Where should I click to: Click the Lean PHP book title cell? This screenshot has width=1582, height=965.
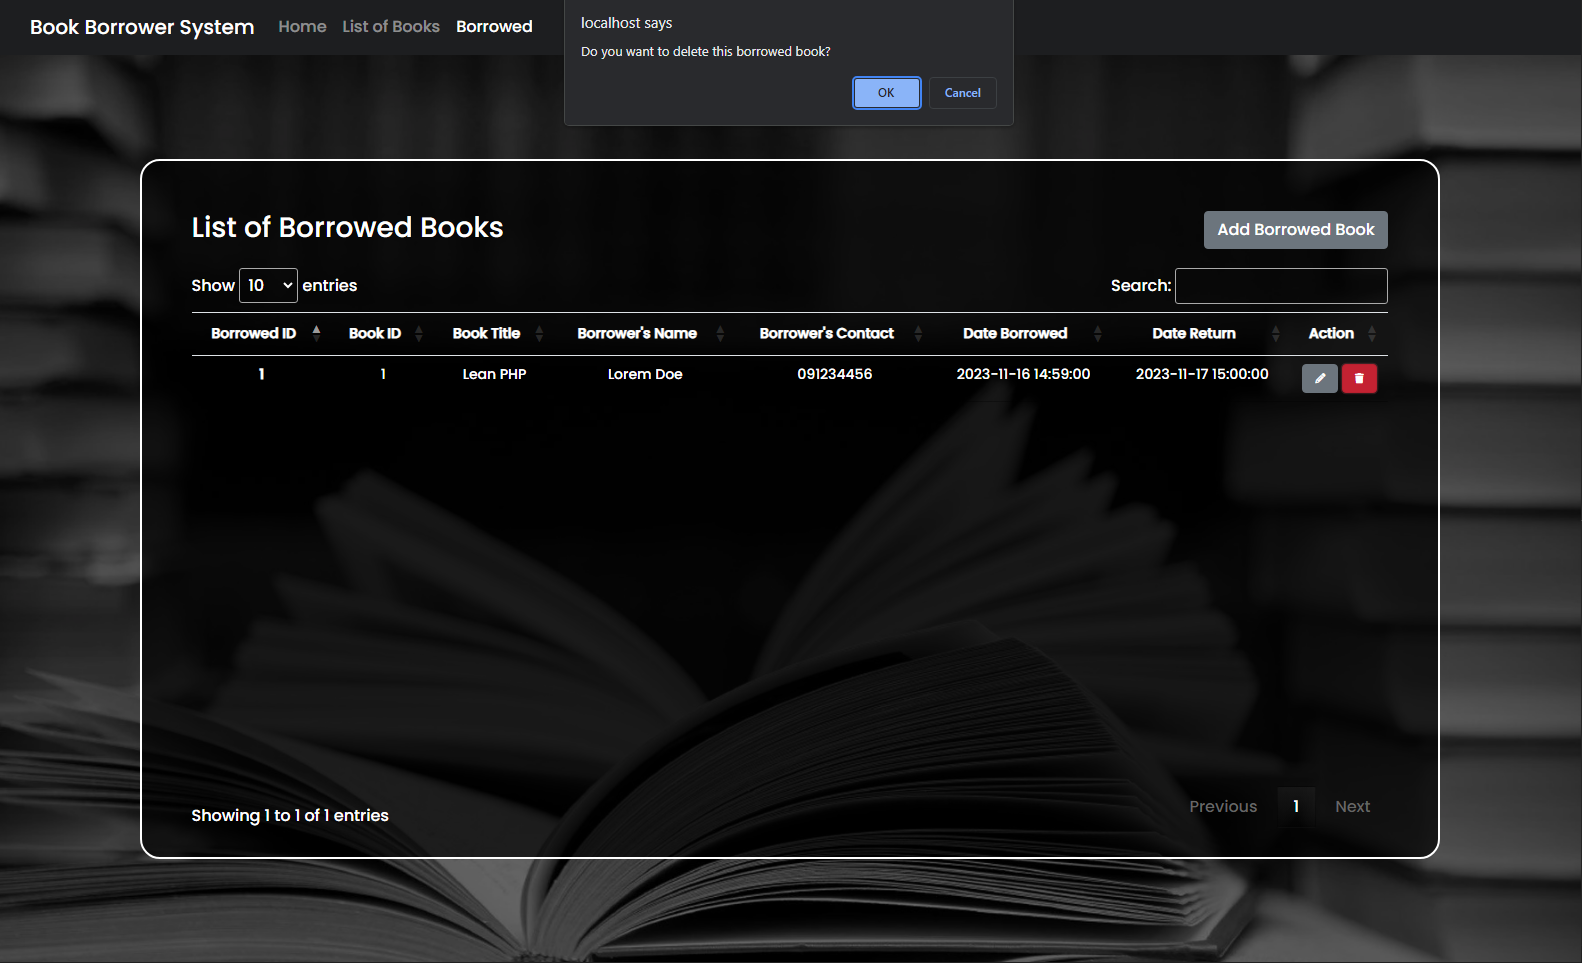(x=494, y=374)
